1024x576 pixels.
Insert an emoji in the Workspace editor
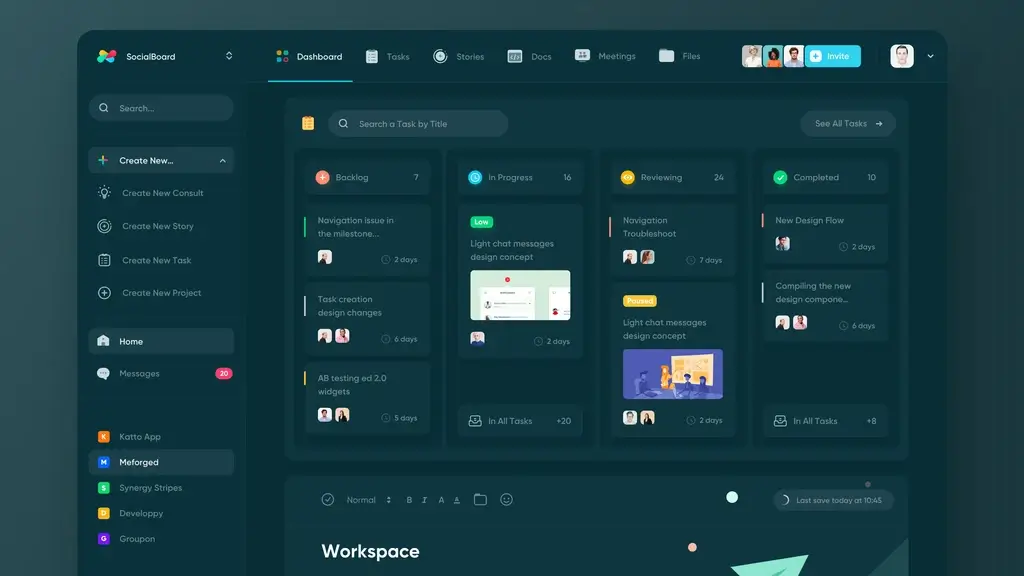click(x=507, y=499)
